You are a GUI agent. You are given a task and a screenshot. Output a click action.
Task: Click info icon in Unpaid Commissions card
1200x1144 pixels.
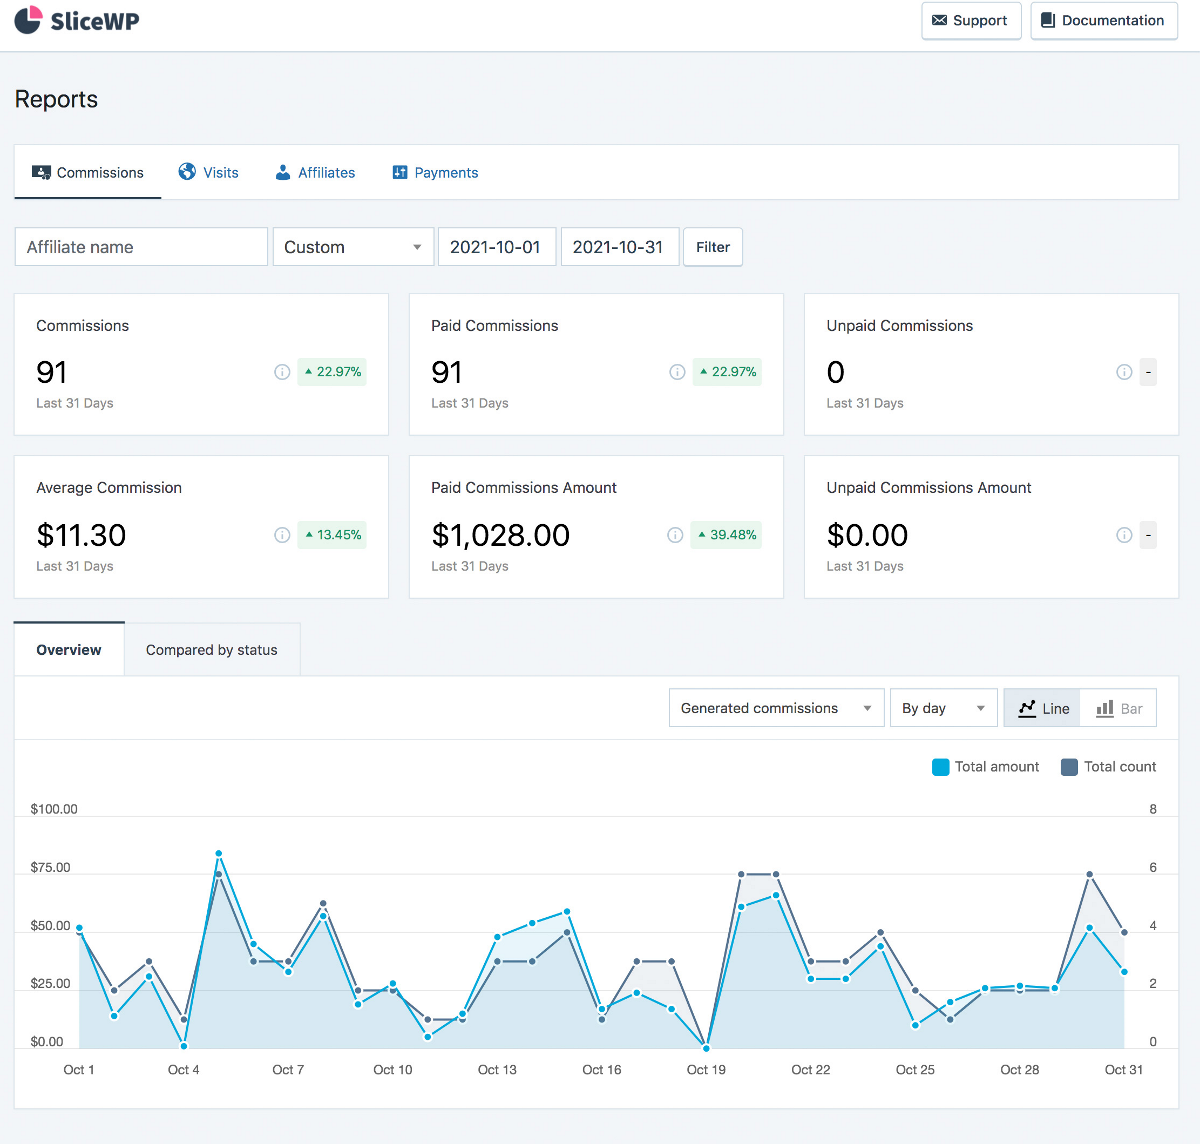(x=1124, y=372)
